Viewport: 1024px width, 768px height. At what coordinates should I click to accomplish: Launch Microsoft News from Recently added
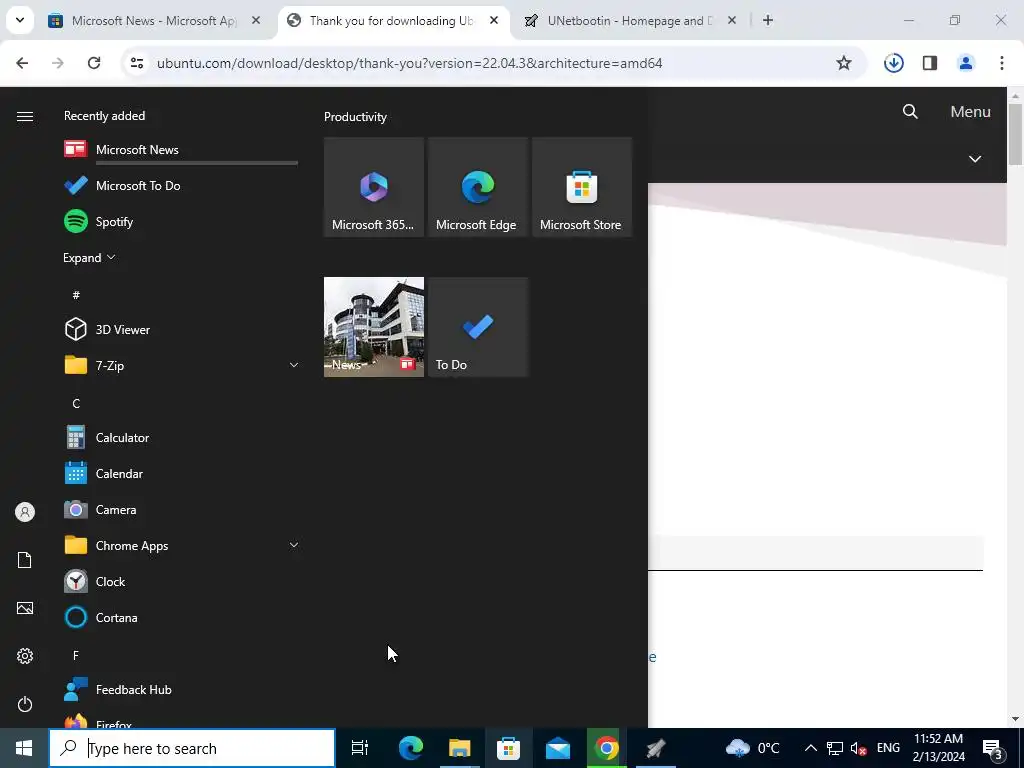click(x=181, y=150)
